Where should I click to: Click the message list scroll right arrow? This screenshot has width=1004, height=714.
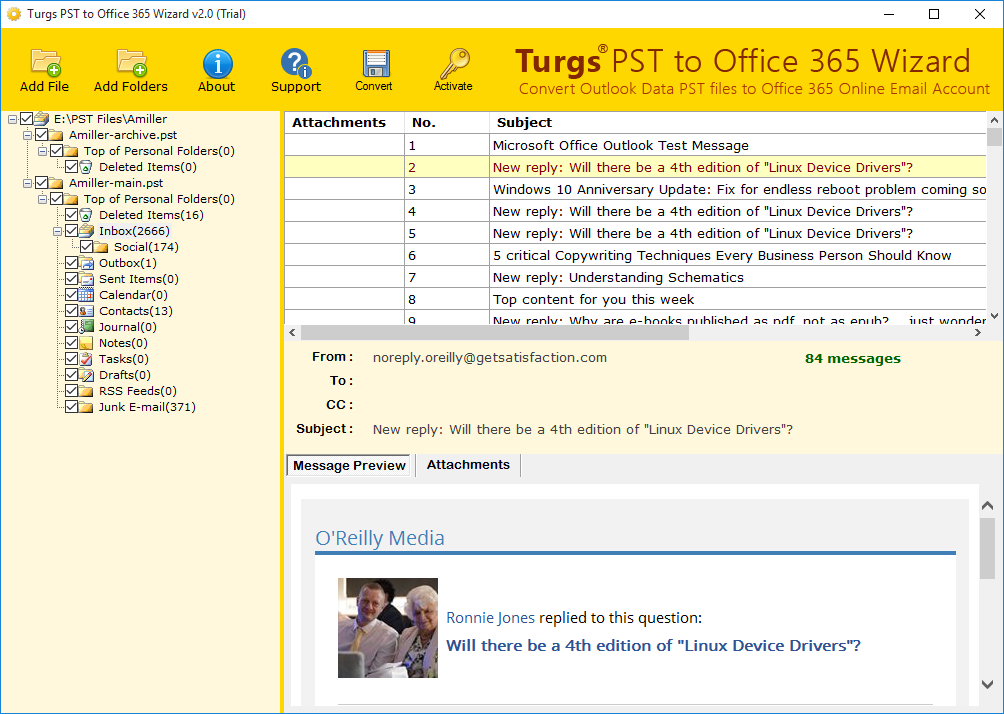(978, 332)
